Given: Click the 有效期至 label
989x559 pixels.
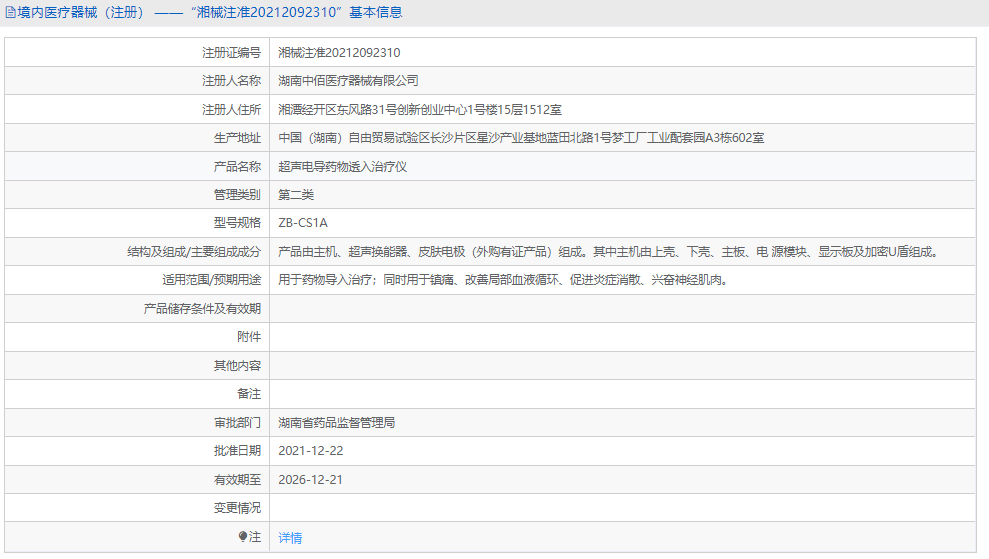Looking at the screenshot, I should 237,480.
